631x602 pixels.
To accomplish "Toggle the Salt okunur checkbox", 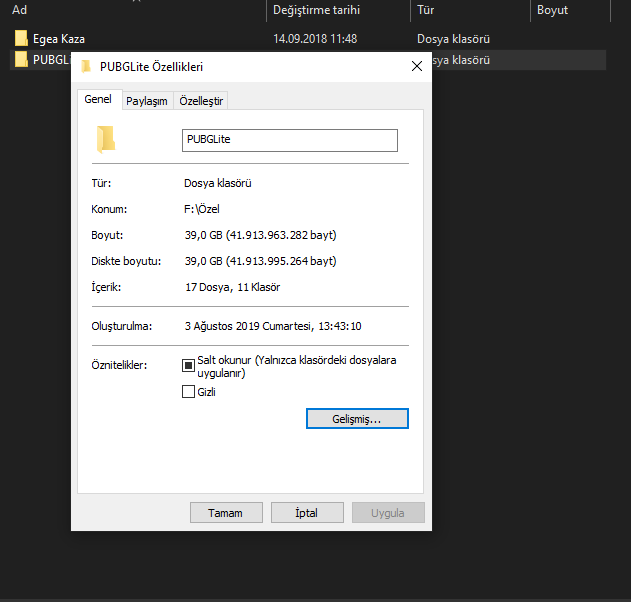I will tap(188, 365).
